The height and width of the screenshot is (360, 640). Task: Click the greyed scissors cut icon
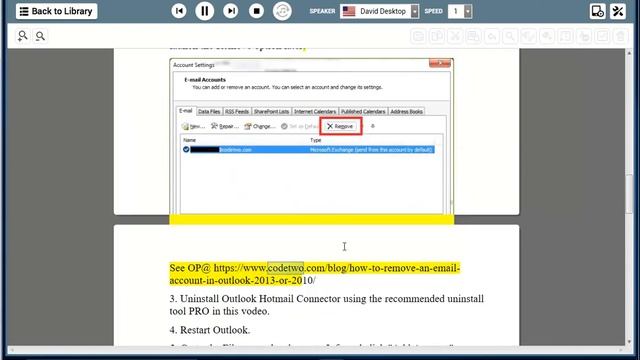pos(455,36)
